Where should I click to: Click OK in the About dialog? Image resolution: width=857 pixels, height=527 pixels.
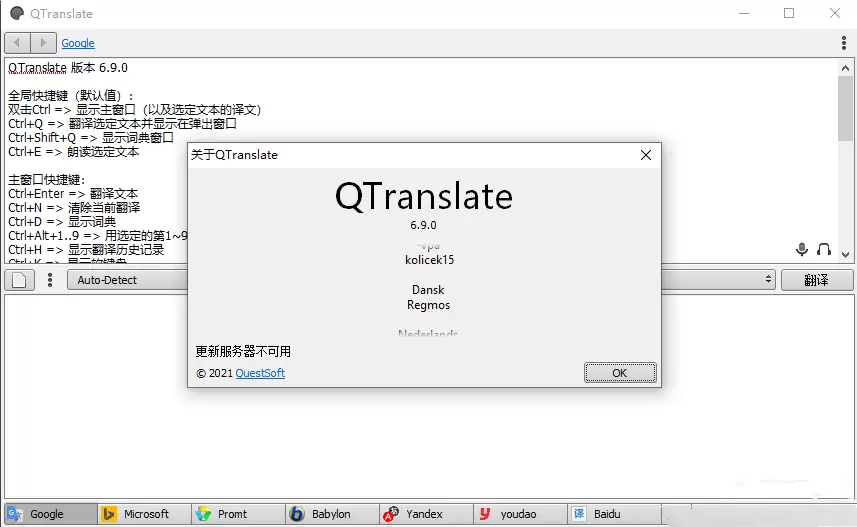620,373
